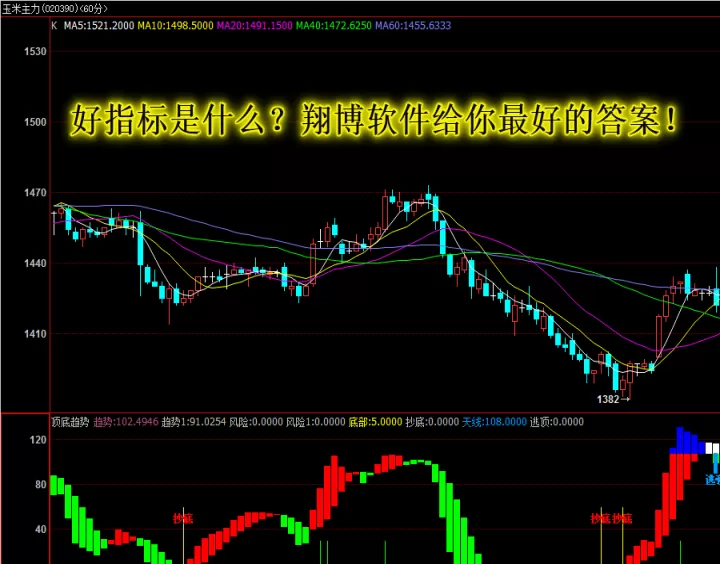
Task: Click the 1382 lowest price marker
Action: click(608, 400)
